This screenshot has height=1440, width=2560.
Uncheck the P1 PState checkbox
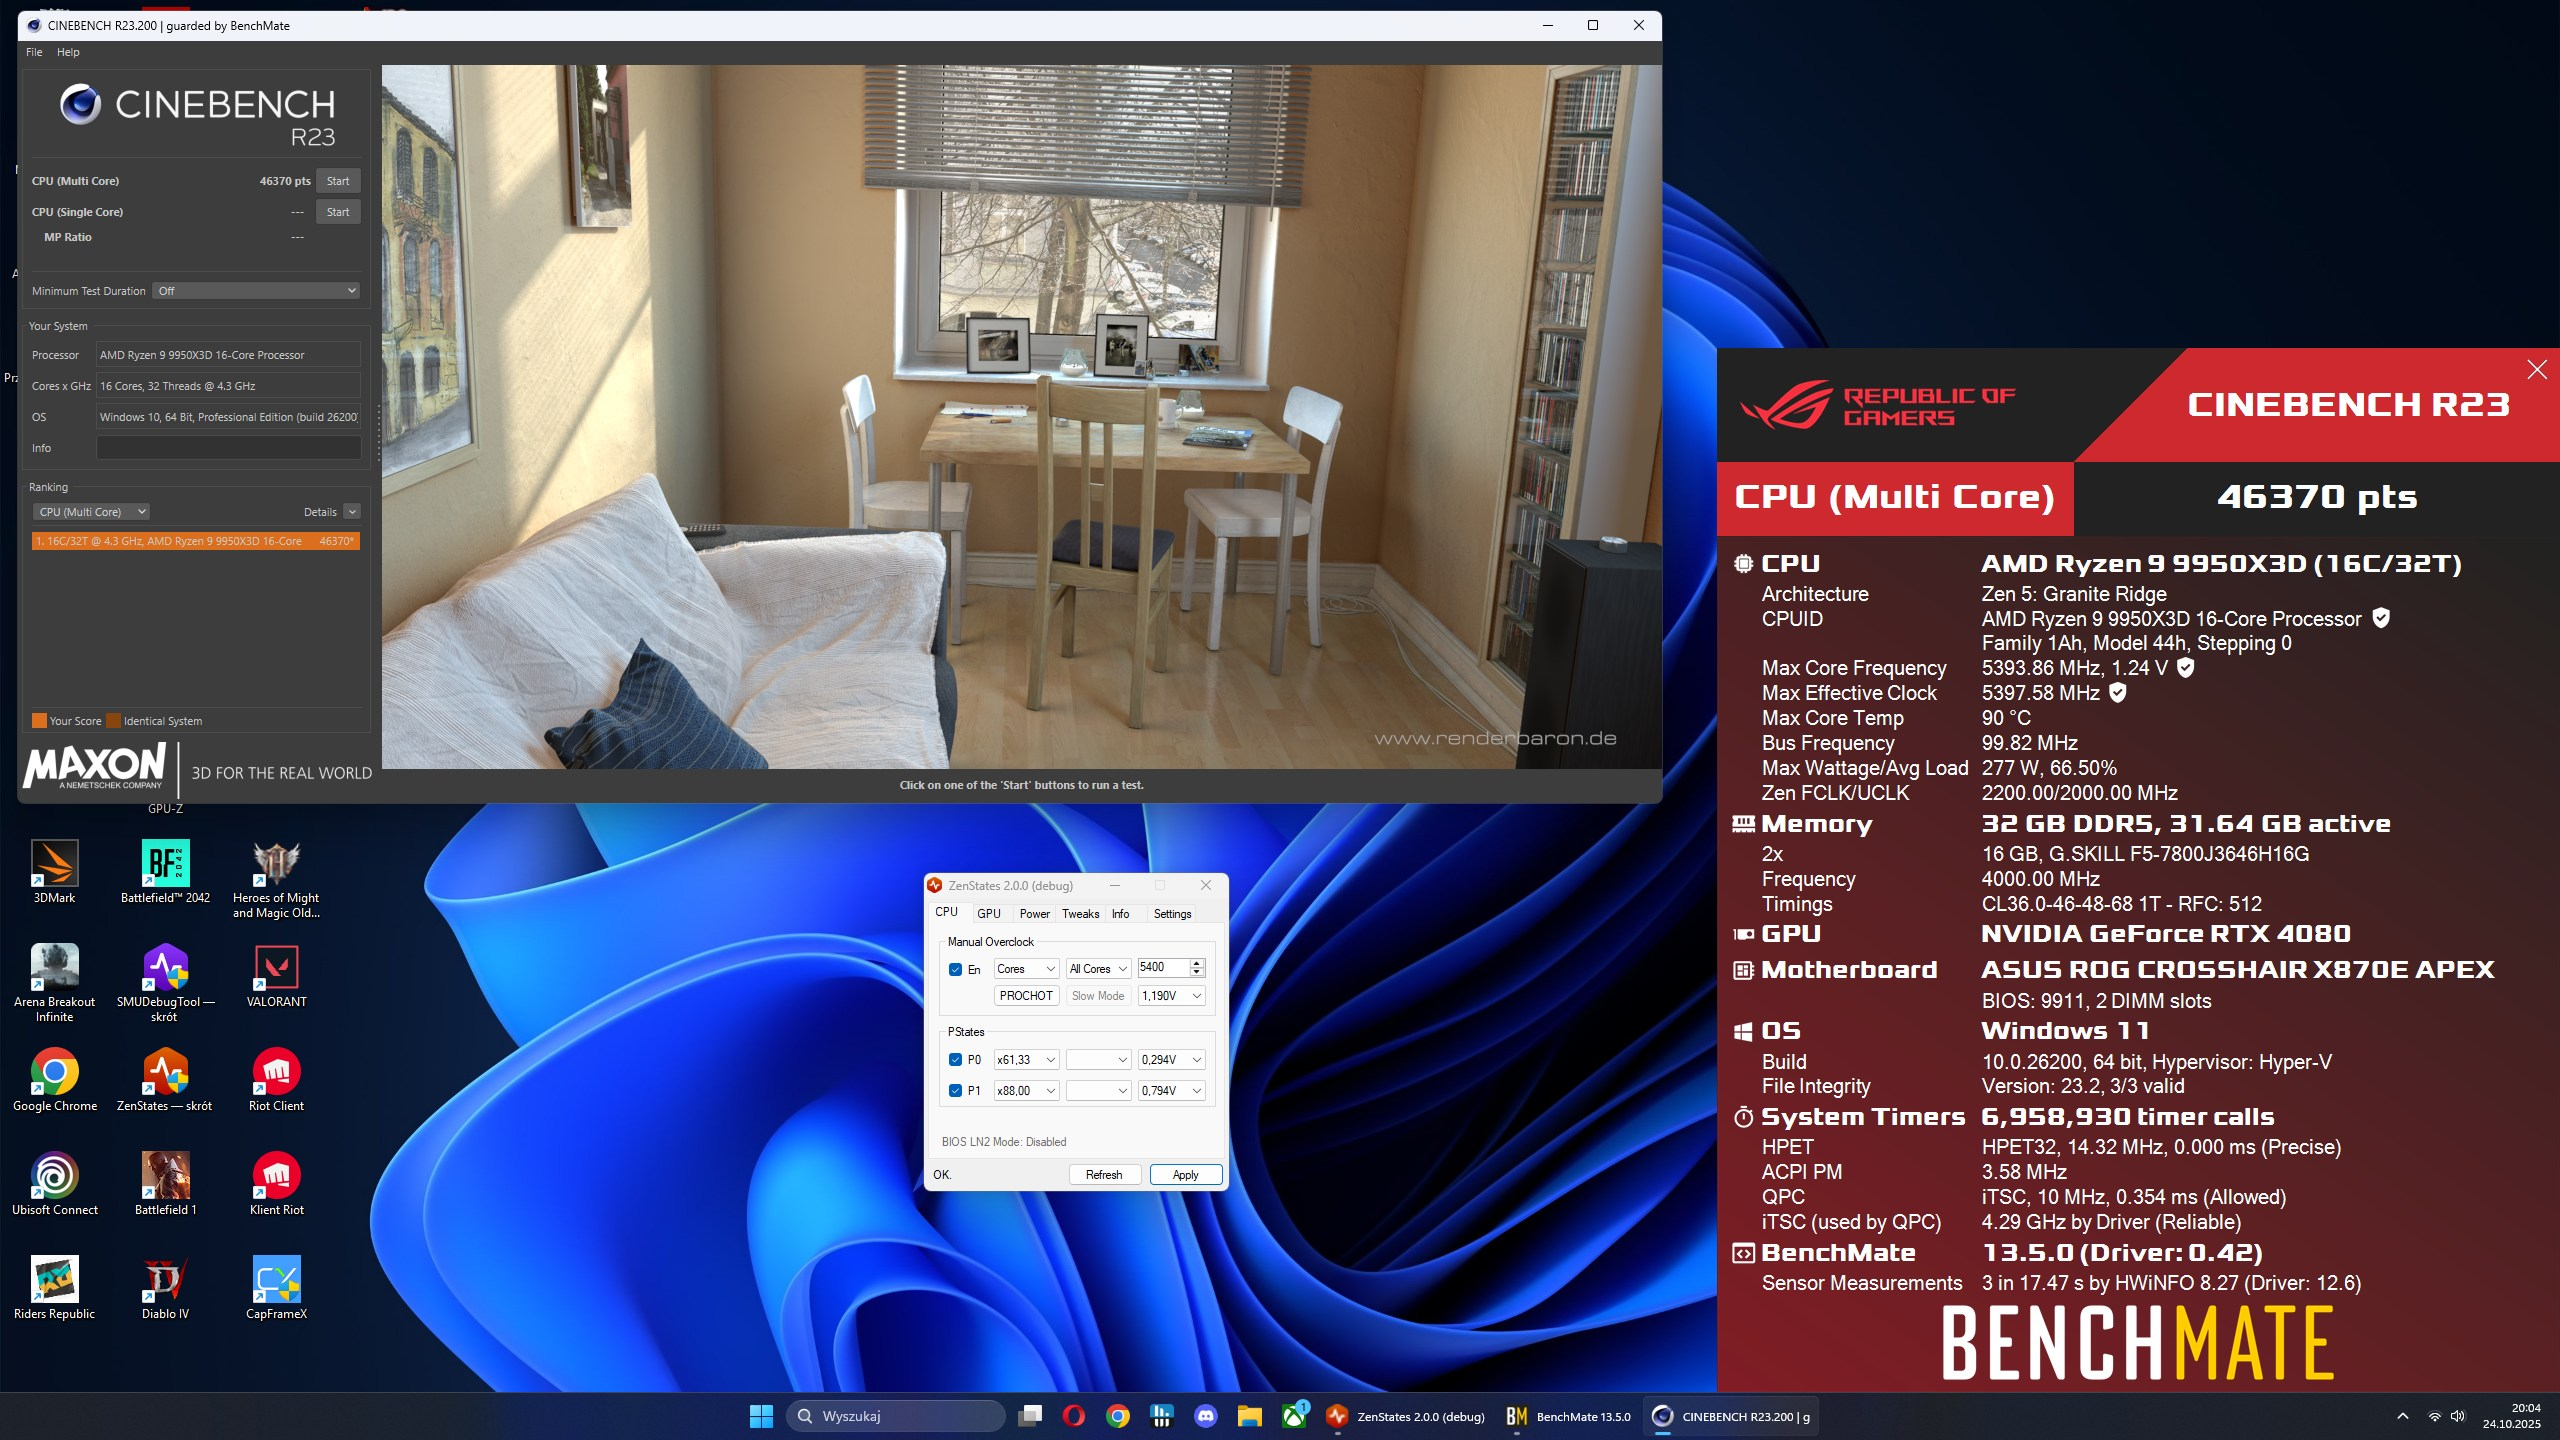coord(955,1091)
